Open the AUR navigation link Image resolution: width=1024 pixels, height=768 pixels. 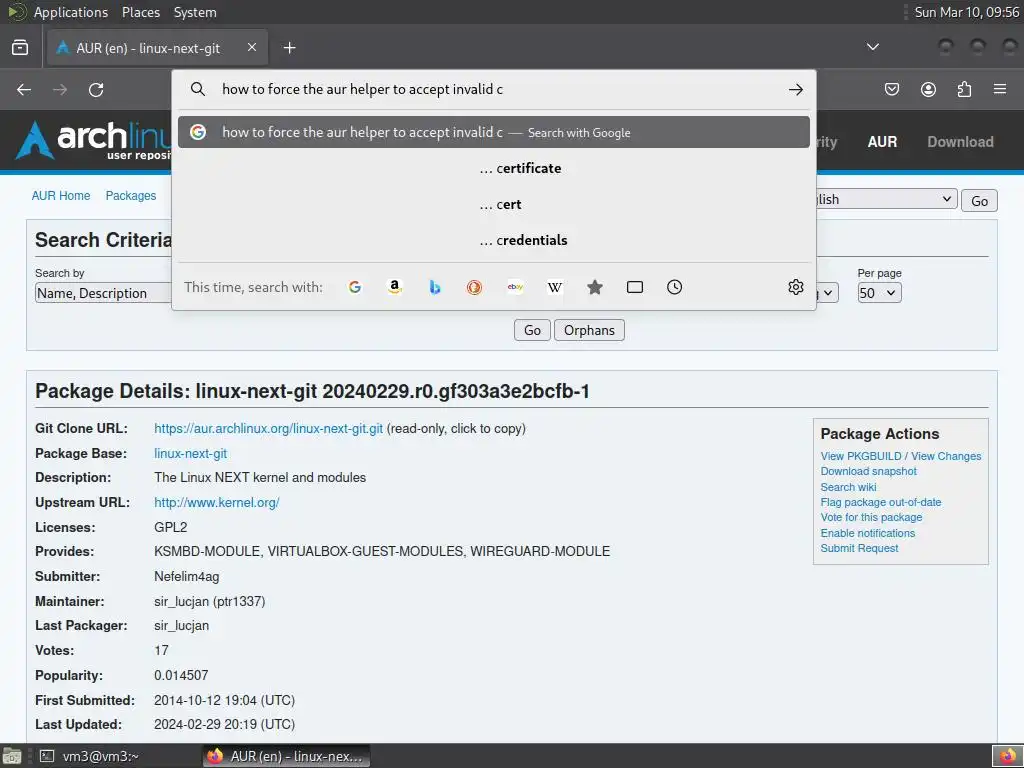(882, 142)
